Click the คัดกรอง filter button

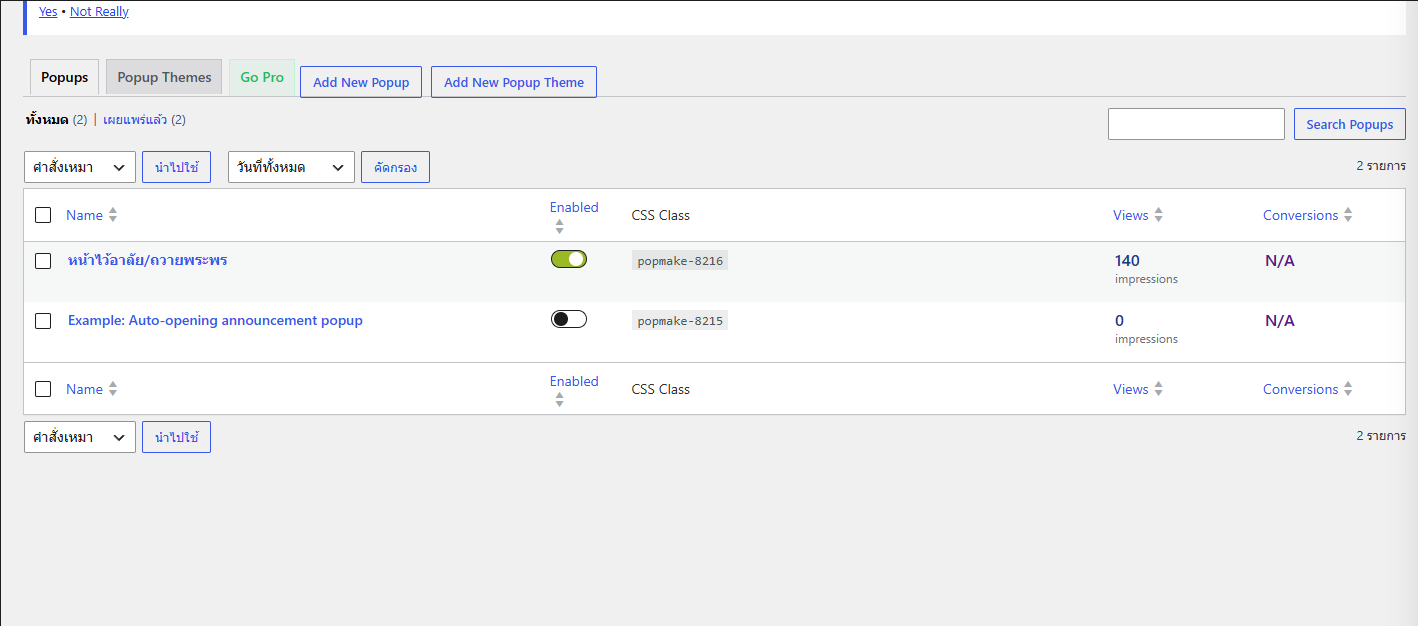coord(395,167)
